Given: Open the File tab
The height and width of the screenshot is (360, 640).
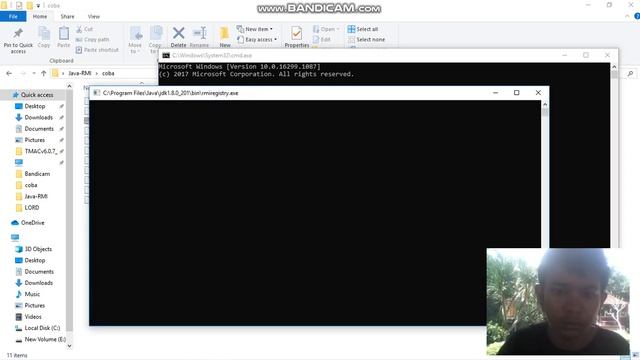Looking at the screenshot, I should (x=13, y=16).
